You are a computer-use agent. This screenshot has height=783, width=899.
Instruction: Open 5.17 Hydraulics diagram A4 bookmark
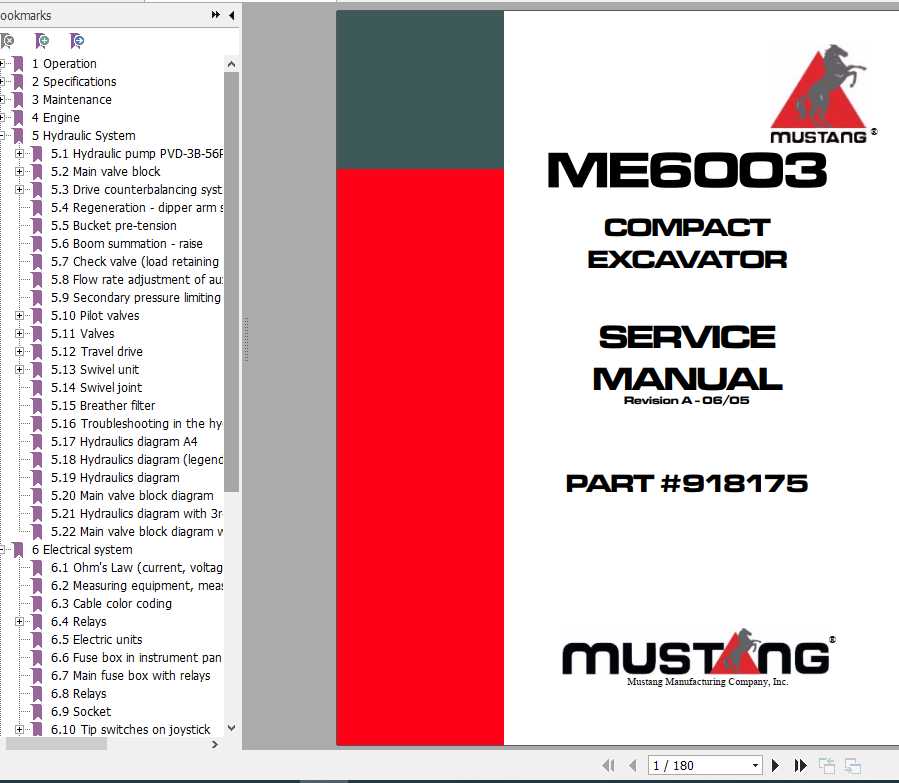(x=124, y=441)
